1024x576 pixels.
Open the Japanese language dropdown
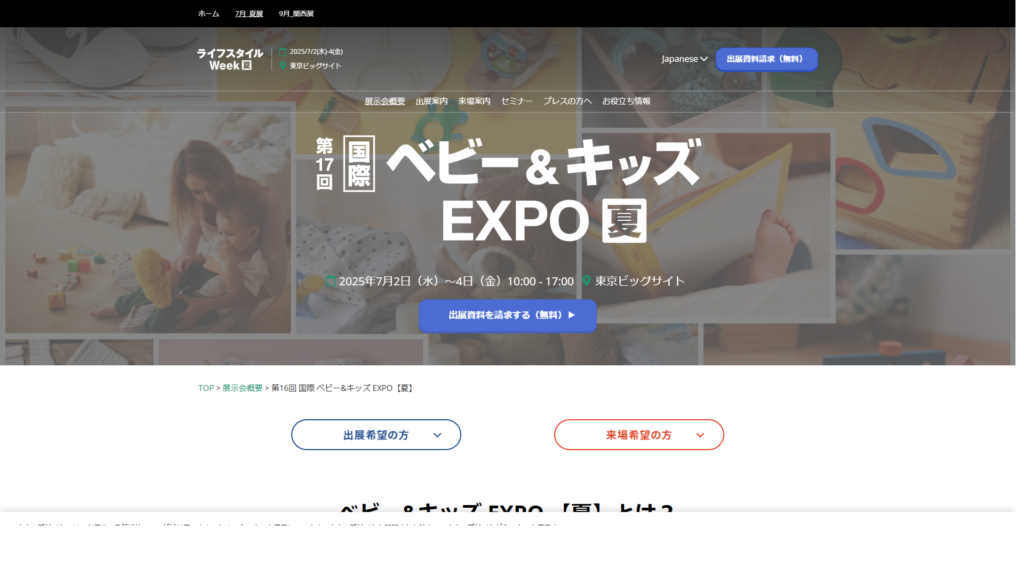click(x=684, y=59)
